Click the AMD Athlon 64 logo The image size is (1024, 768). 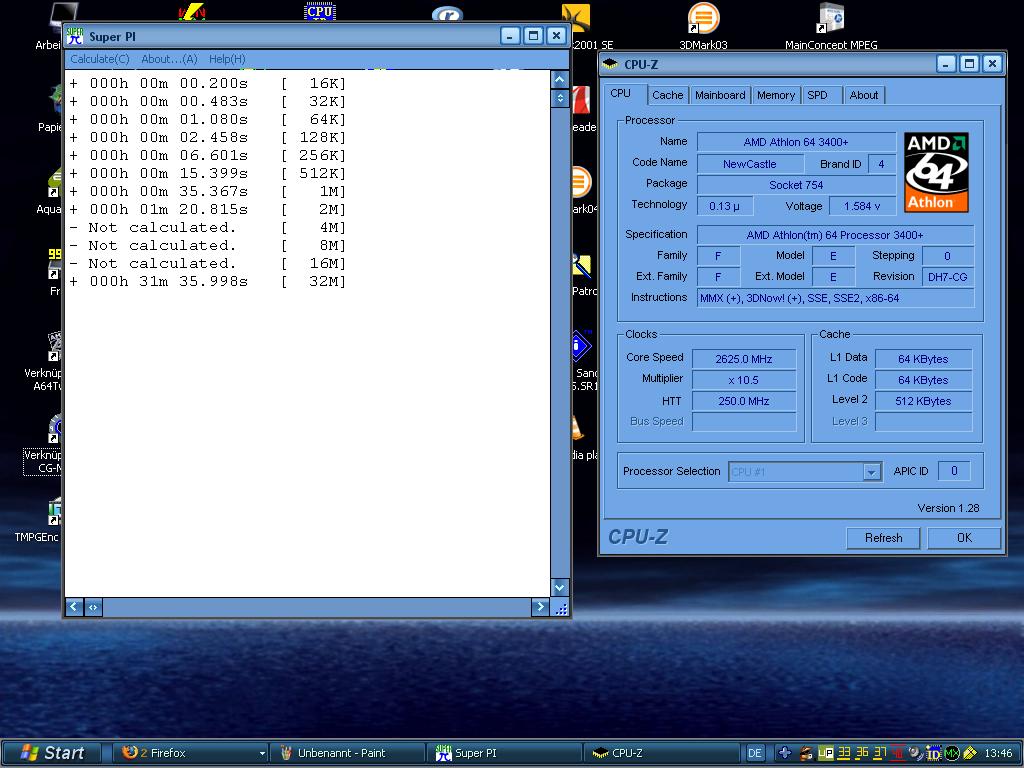click(936, 172)
